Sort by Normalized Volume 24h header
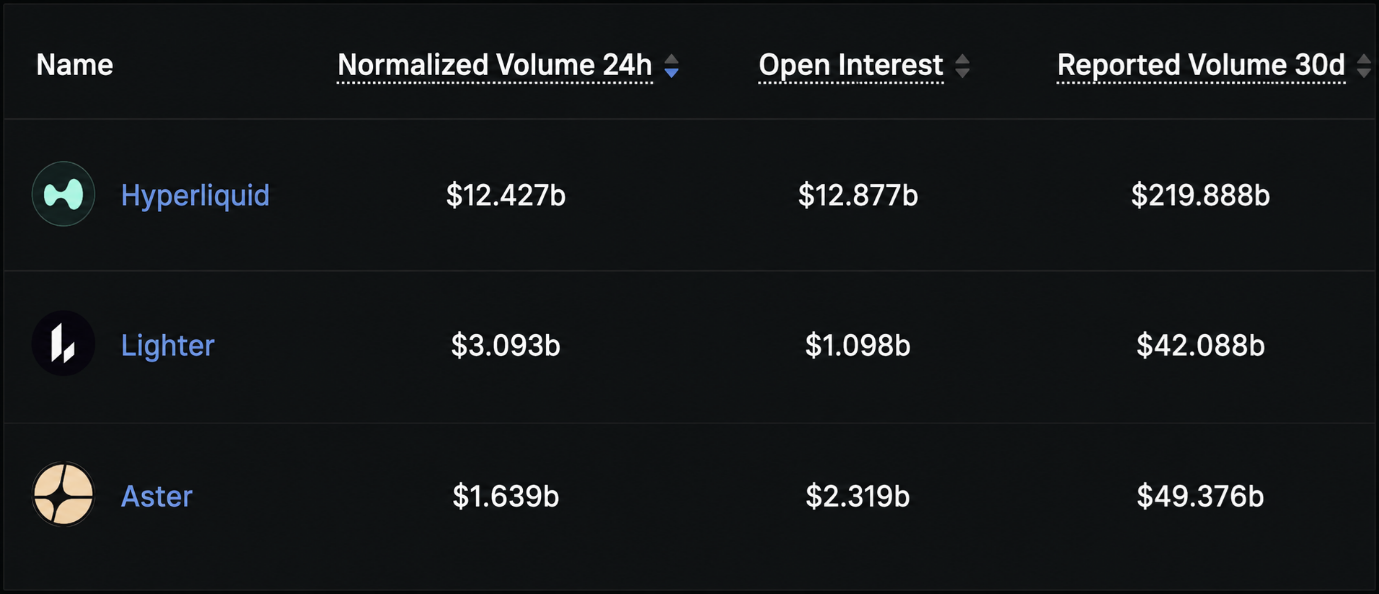This screenshot has height=594, width=1379. click(495, 65)
